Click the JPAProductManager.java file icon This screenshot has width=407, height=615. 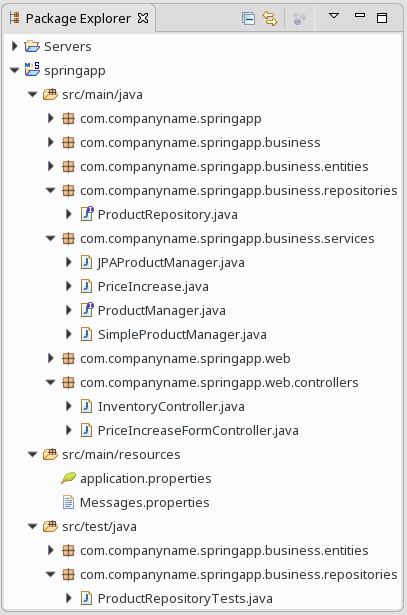(86, 262)
